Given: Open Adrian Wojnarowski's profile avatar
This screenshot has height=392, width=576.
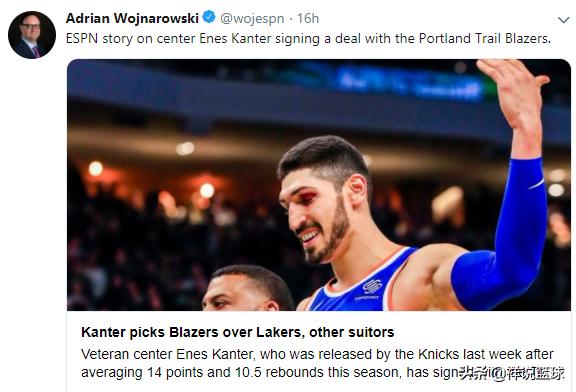Looking at the screenshot, I should point(32,35).
